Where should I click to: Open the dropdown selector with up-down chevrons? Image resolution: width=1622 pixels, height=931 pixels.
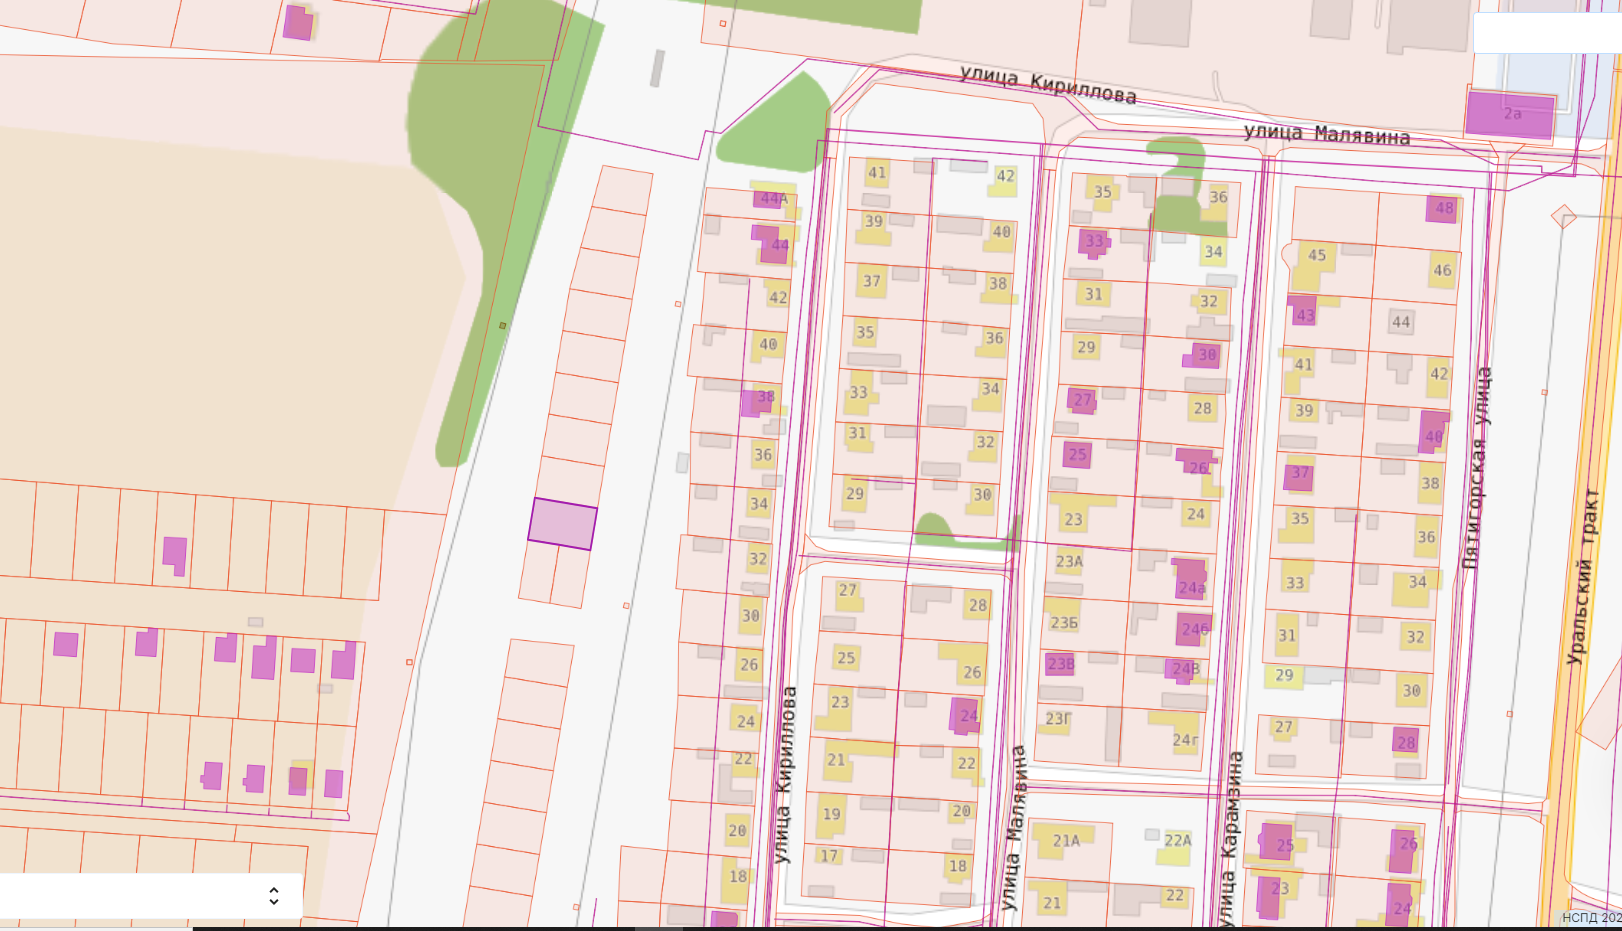point(150,895)
